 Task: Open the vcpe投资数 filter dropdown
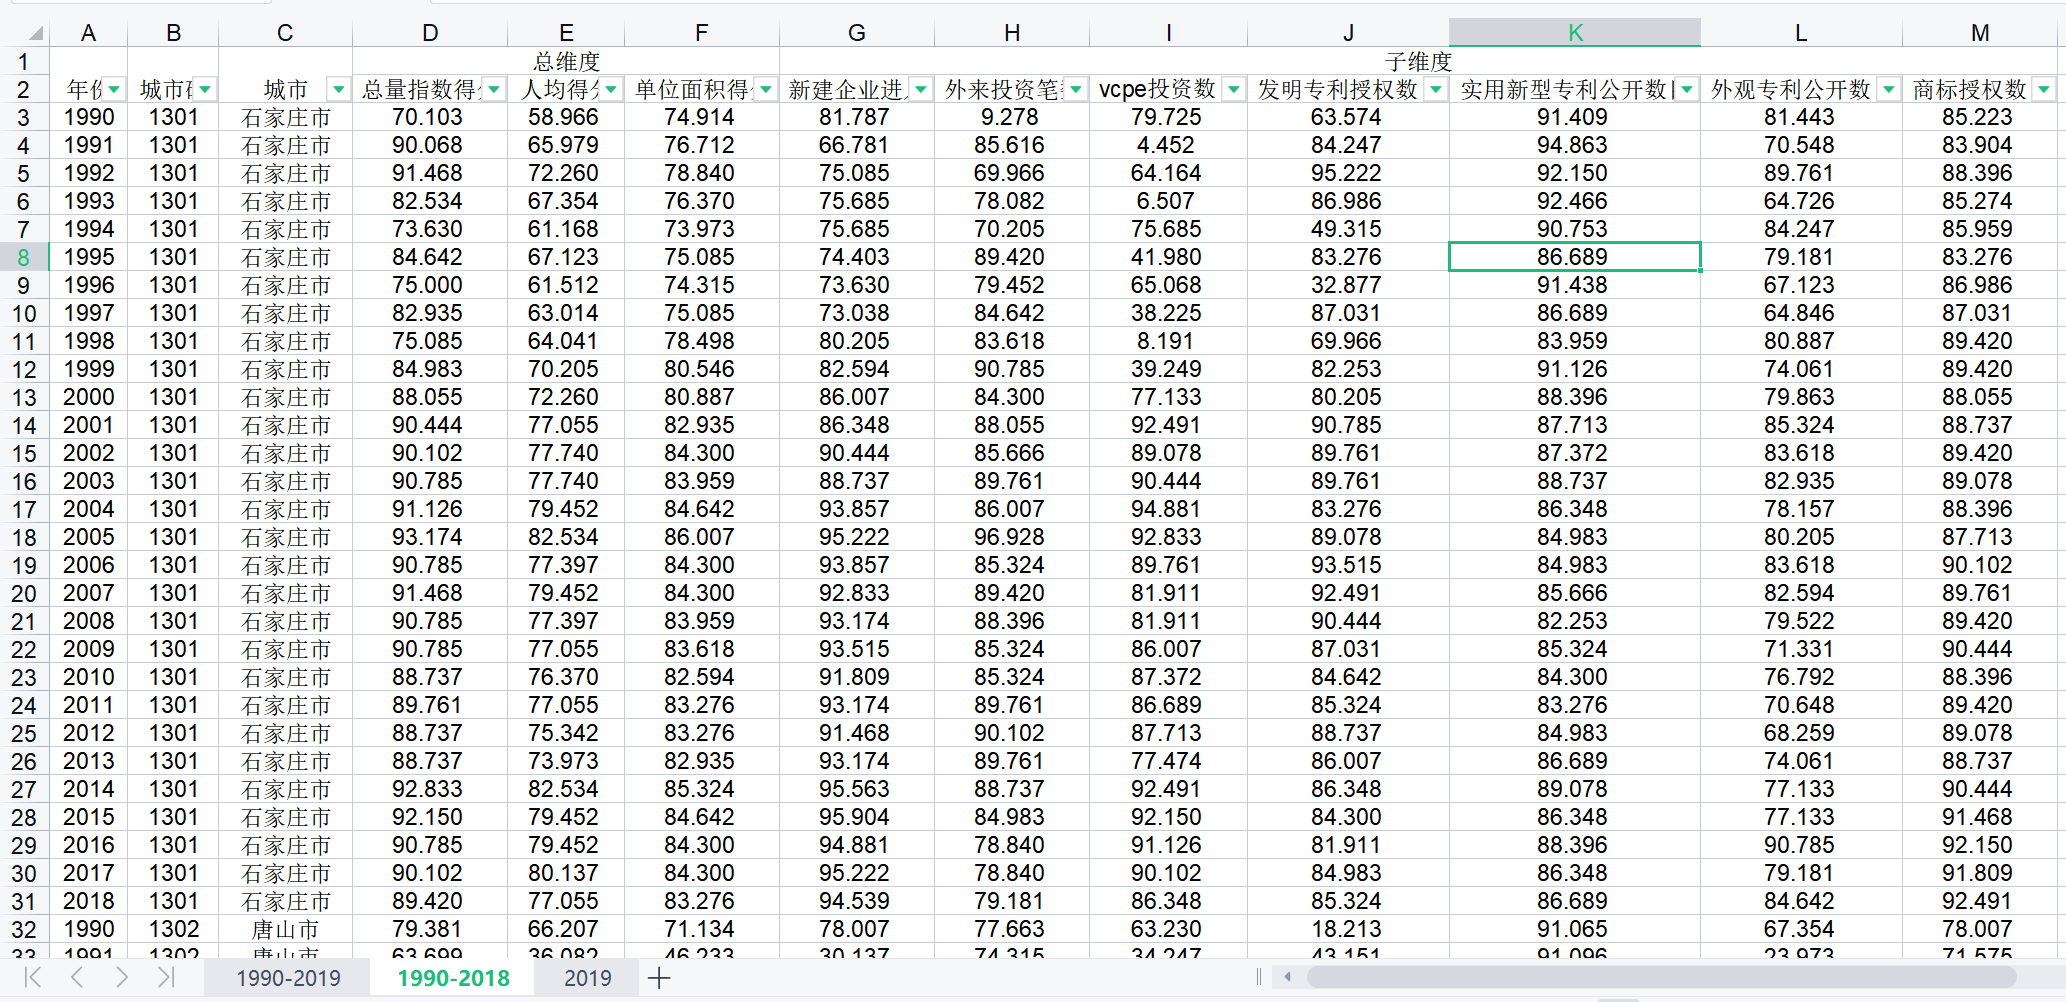(x=1234, y=90)
